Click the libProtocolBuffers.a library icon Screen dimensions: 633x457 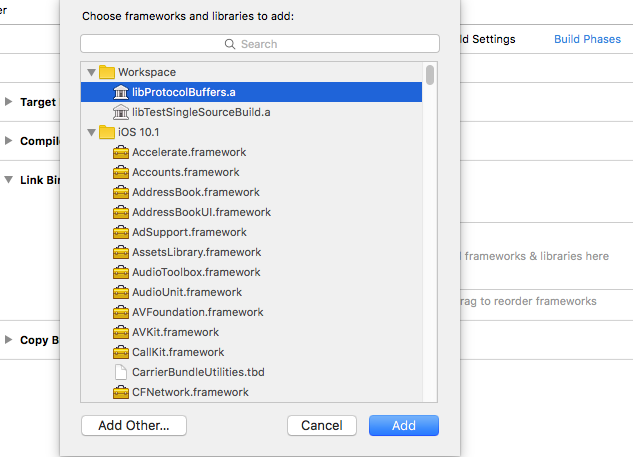[x=121, y=92]
